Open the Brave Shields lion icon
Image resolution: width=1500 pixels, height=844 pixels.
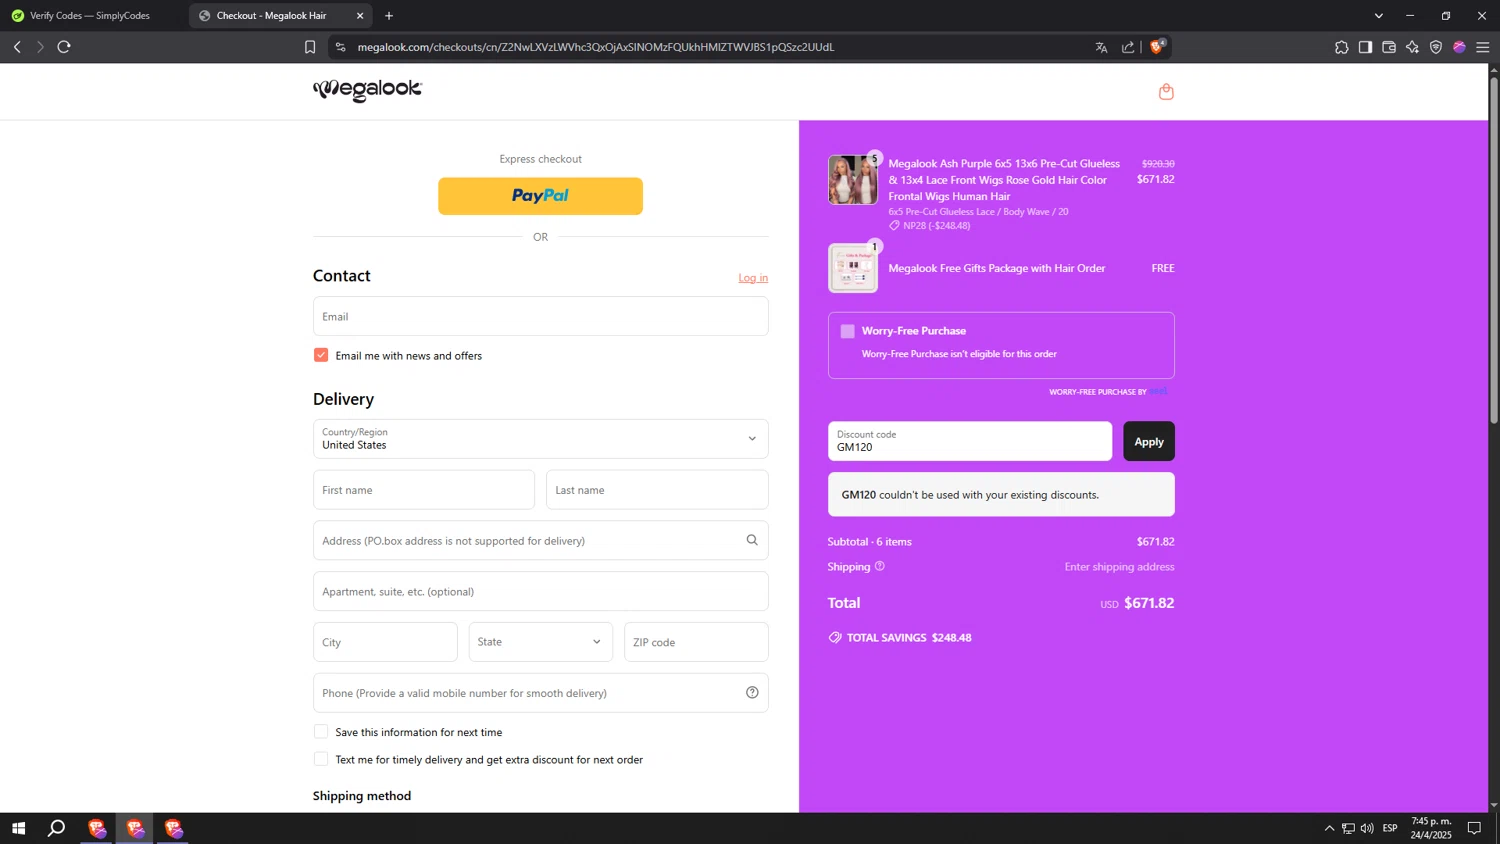(1157, 46)
